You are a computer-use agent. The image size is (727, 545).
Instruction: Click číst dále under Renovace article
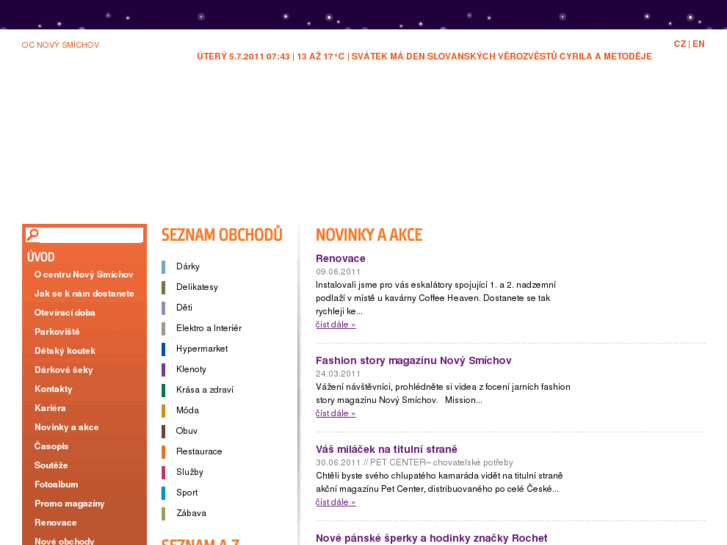coord(336,325)
